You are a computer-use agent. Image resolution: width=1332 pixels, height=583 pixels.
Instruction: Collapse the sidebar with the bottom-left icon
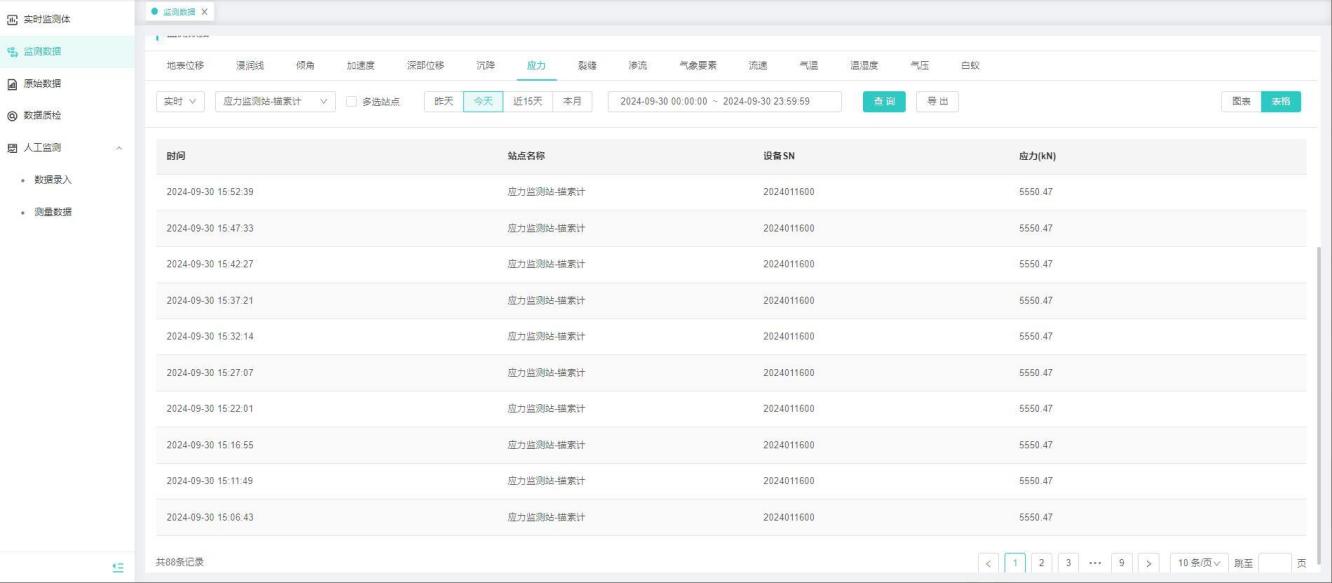point(118,567)
